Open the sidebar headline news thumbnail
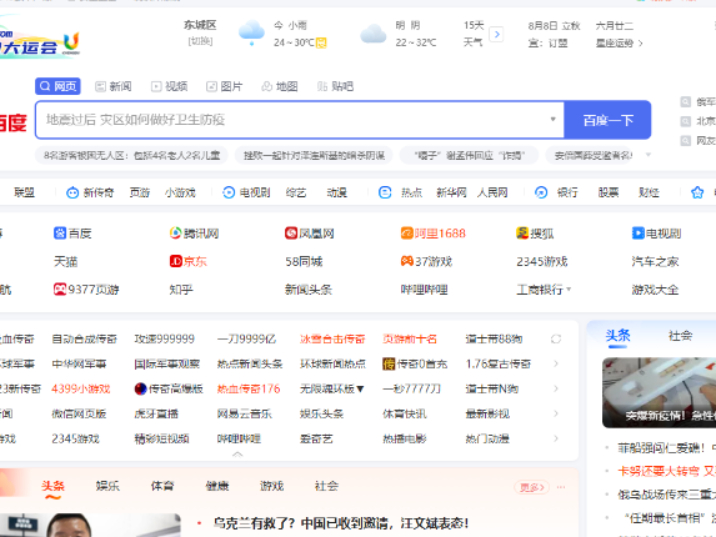This screenshot has height=537, width=716. pos(659,393)
